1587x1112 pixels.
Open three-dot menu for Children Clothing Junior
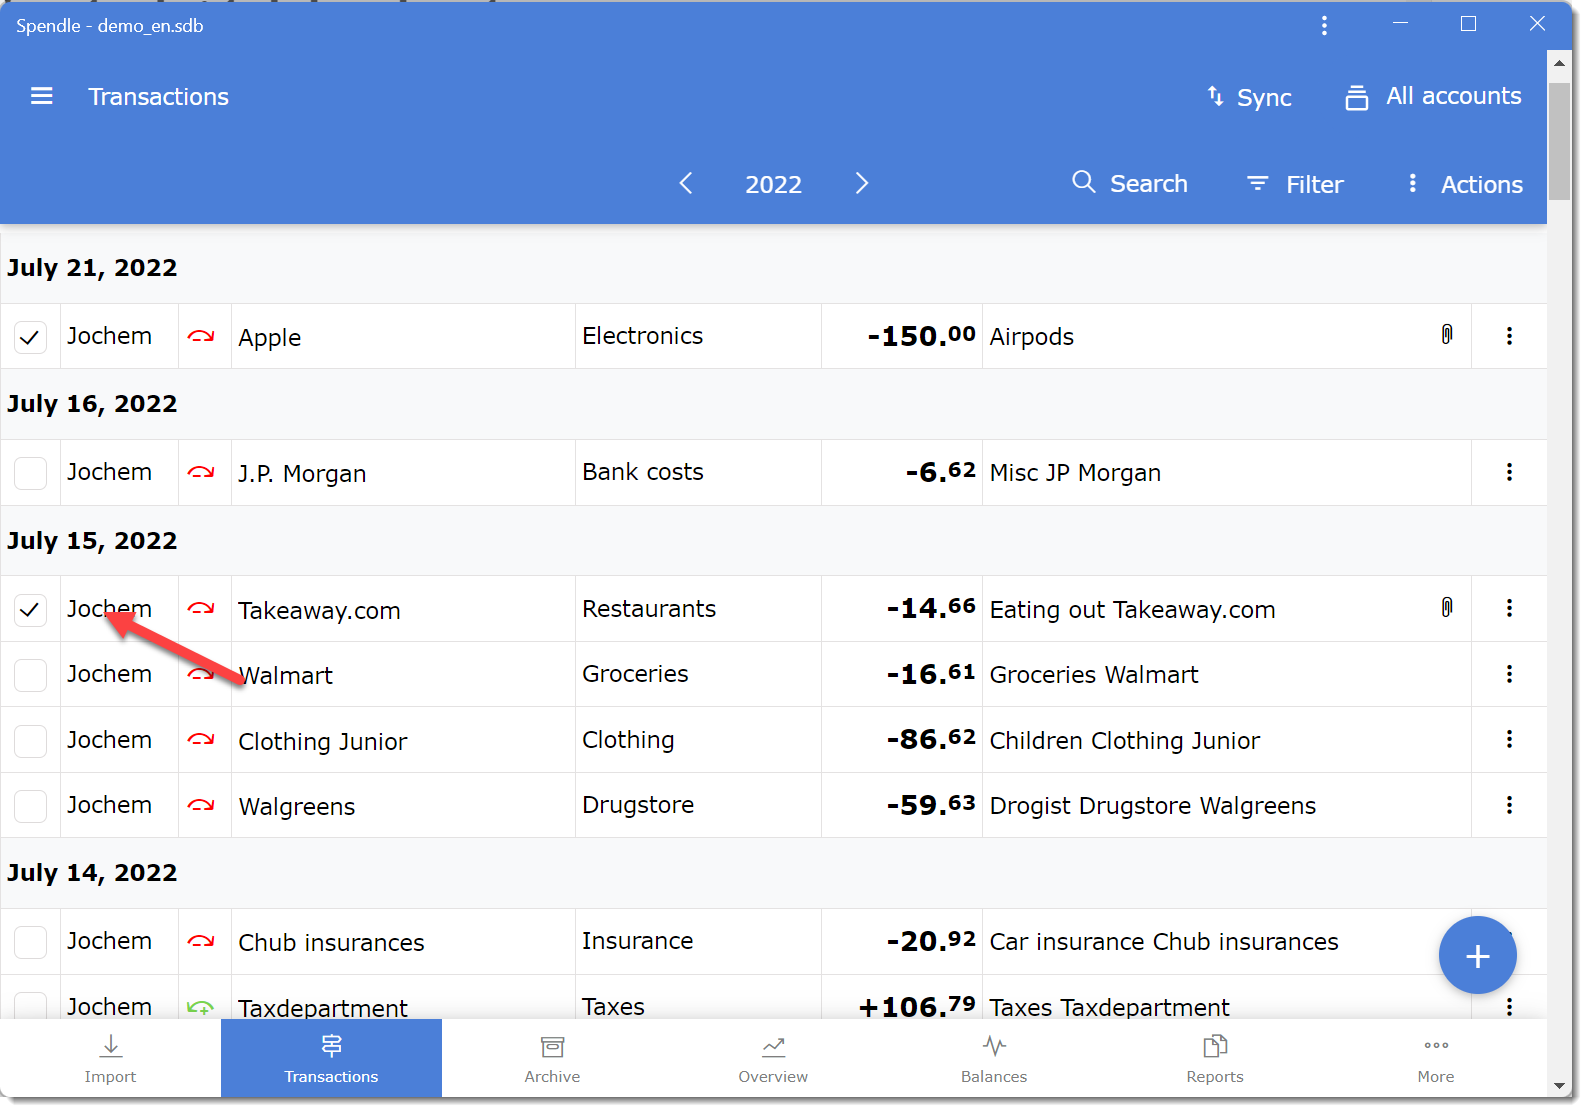[x=1509, y=739]
